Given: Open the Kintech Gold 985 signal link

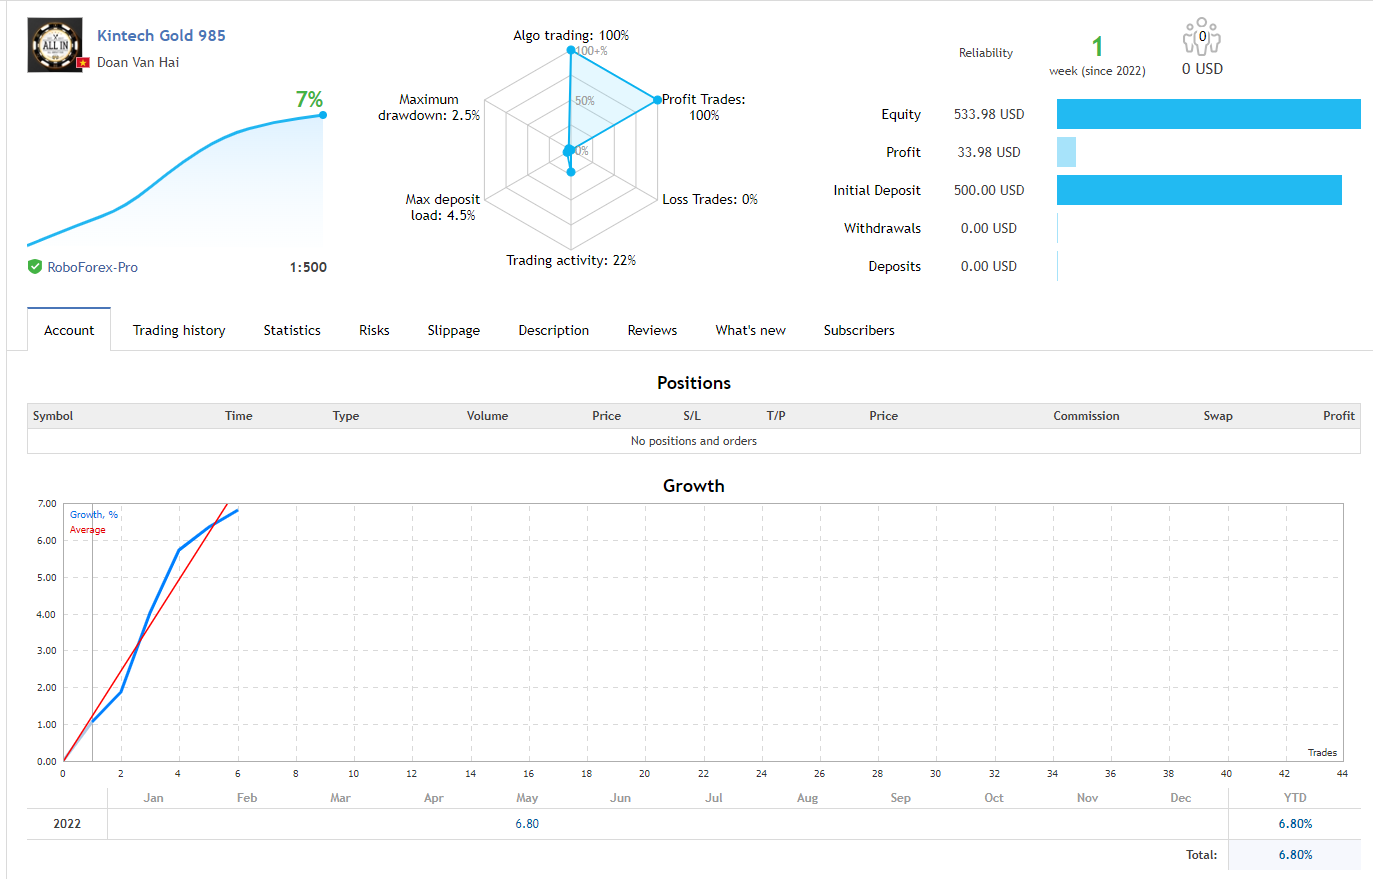Looking at the screenshot, I should [161, 35].
